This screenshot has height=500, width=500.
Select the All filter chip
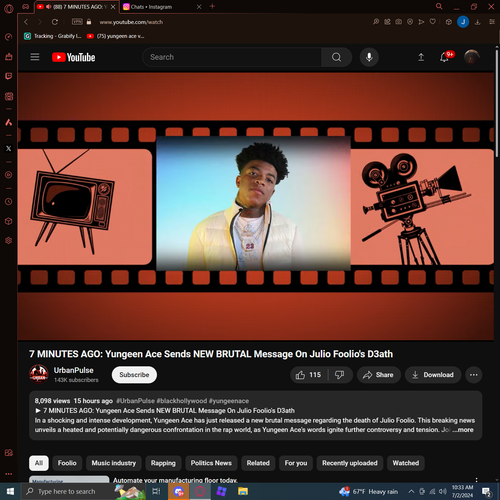tap(39, 463)
